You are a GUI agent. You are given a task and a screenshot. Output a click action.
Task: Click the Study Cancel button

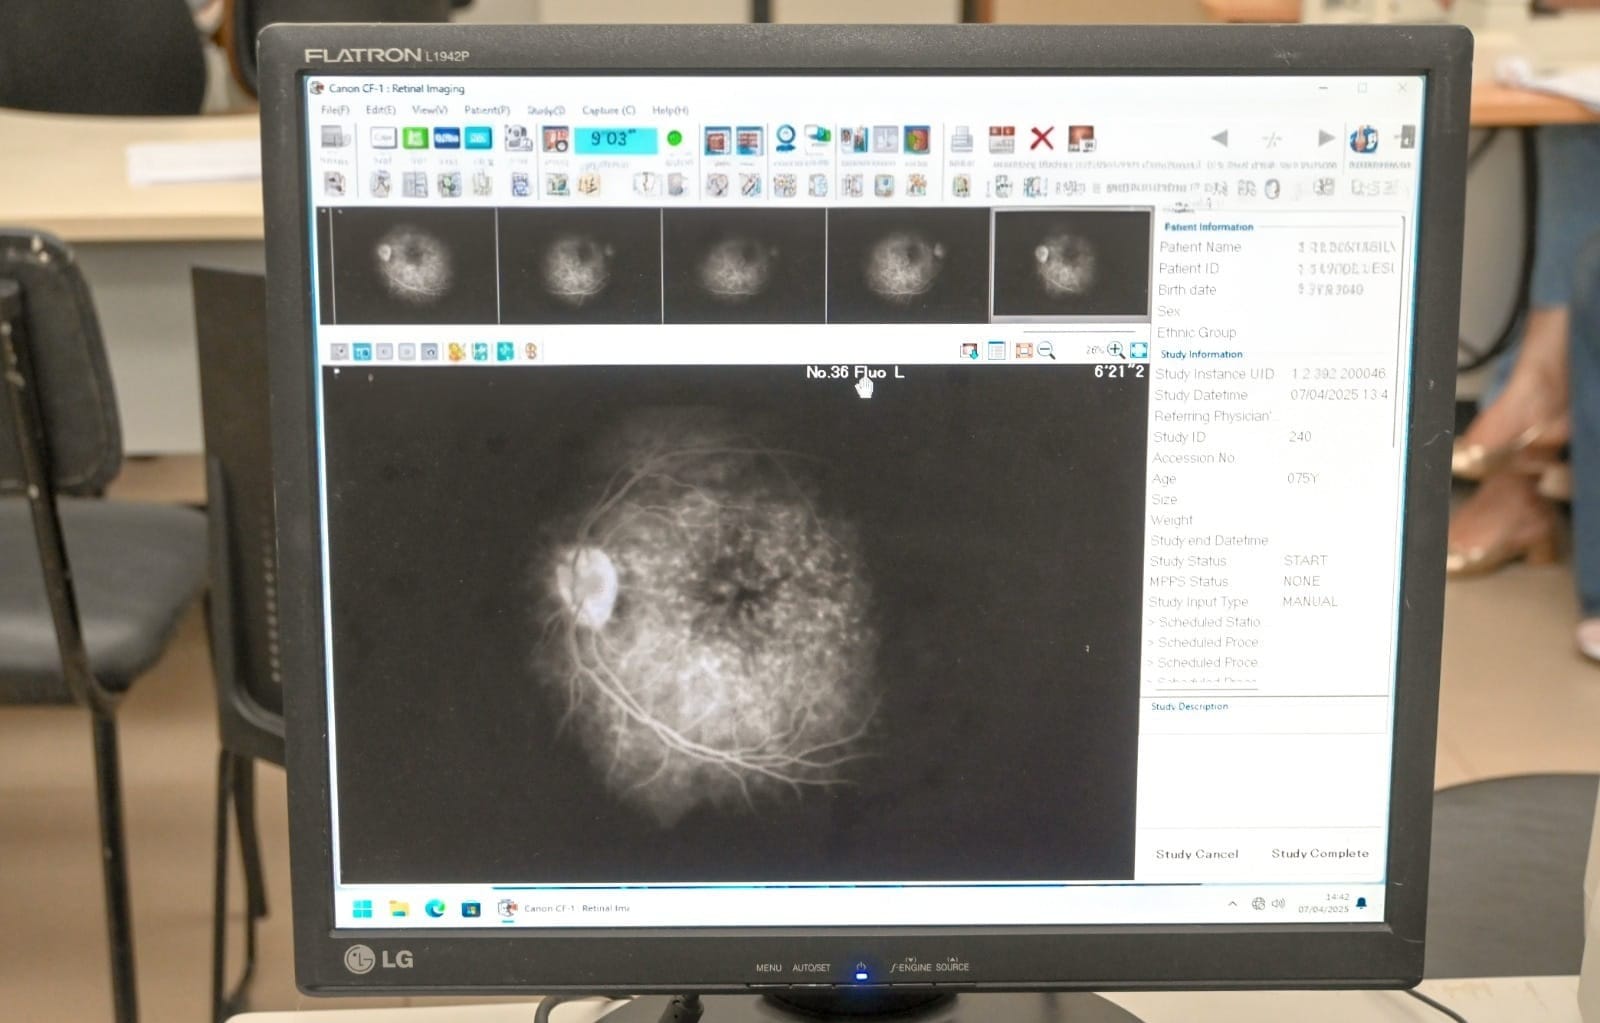(x=1196, y=853)
